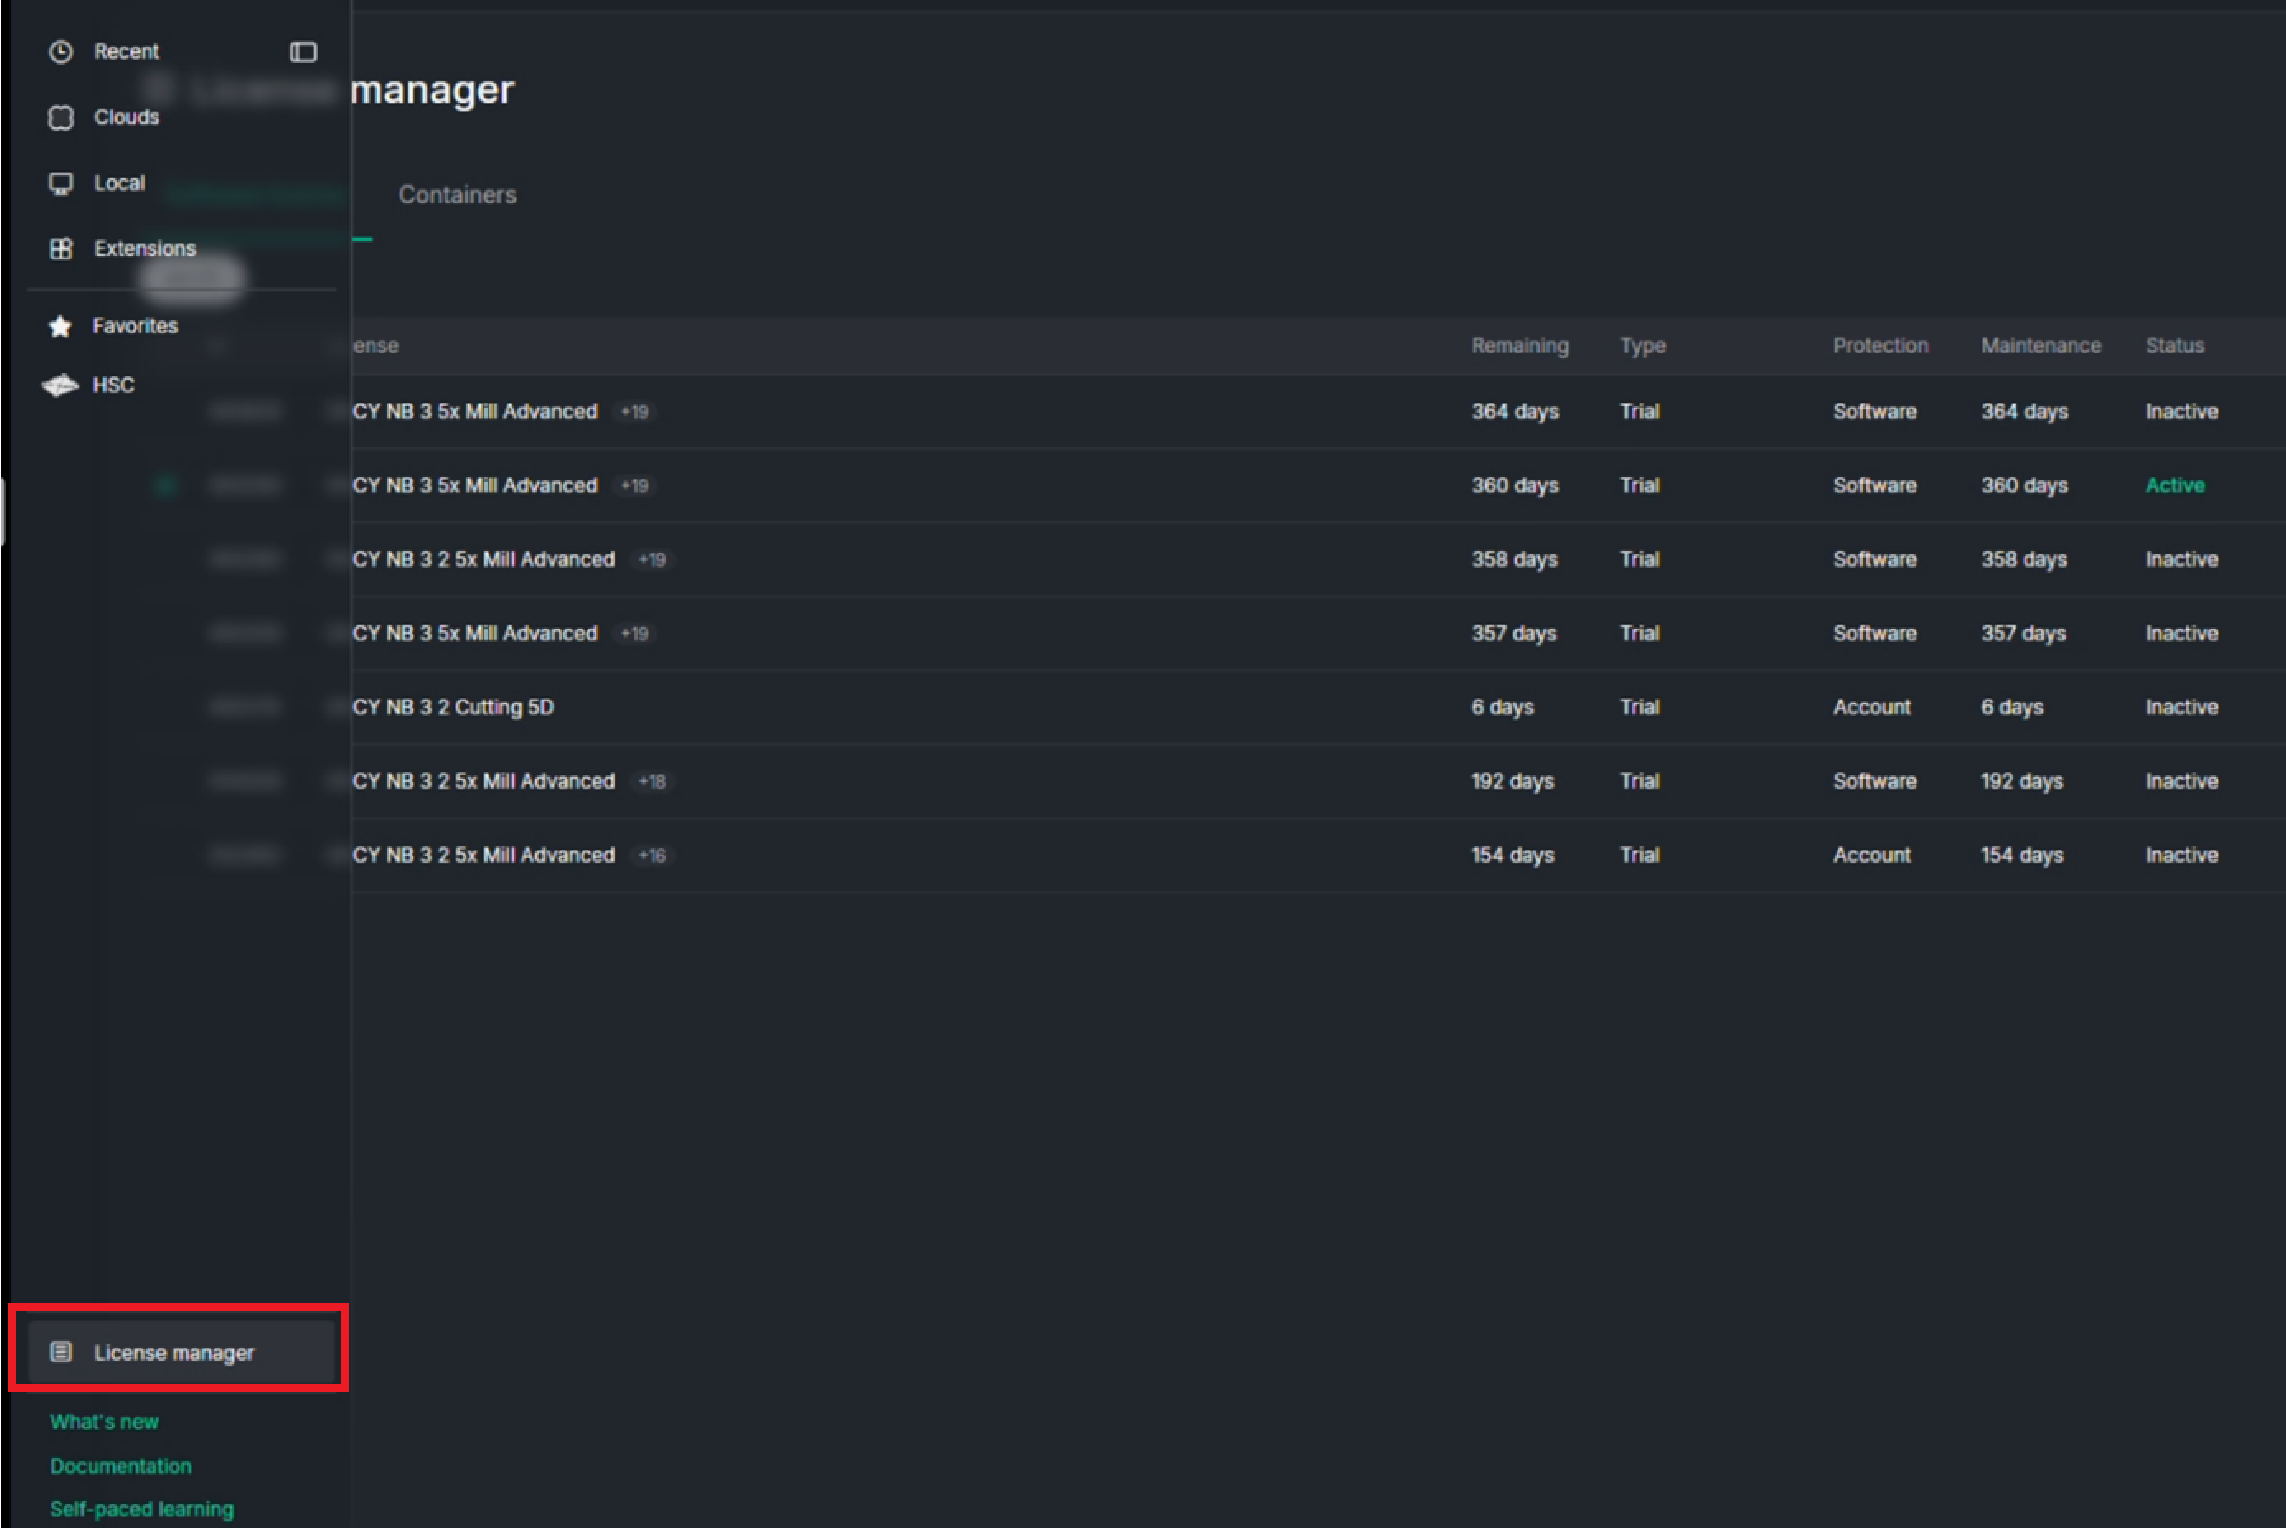Expand the +16 products badge on 154 days license
This screenshot has height=1528, width=2286.
652,856
